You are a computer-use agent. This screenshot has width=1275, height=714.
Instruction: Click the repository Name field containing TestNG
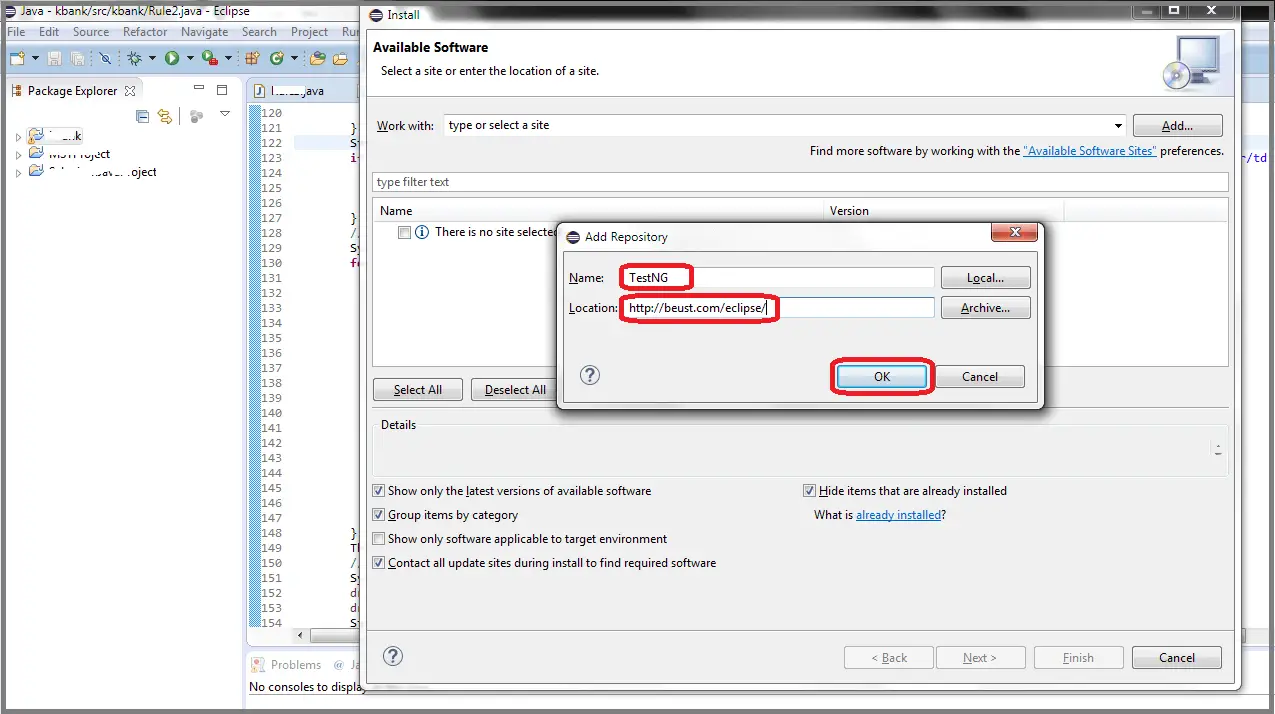[x=779, y=278]
